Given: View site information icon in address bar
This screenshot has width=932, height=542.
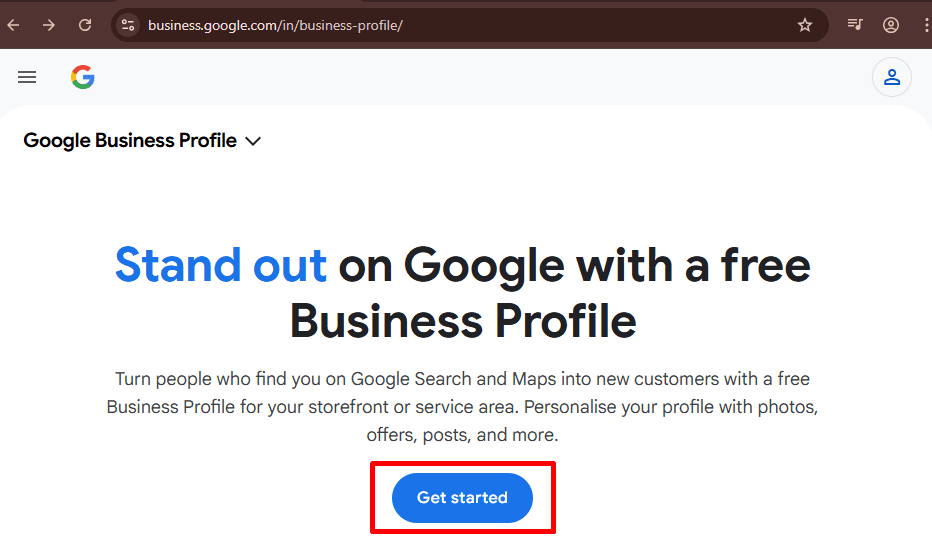Looking at the screenshot, I should (x=126, y=25).
